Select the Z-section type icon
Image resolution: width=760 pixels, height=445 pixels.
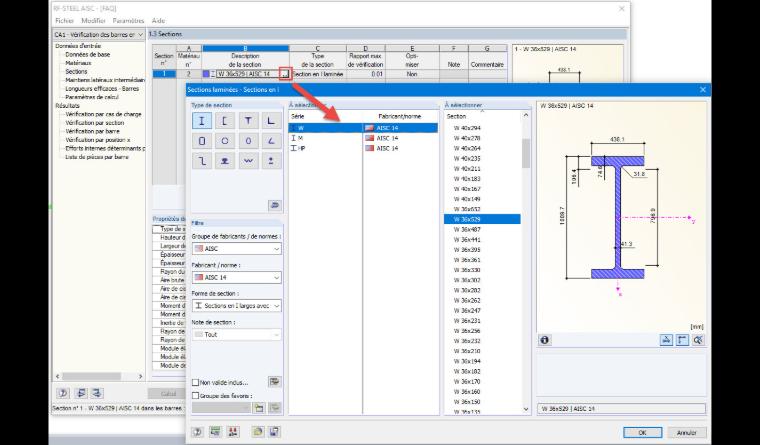(x=202, y=161)
